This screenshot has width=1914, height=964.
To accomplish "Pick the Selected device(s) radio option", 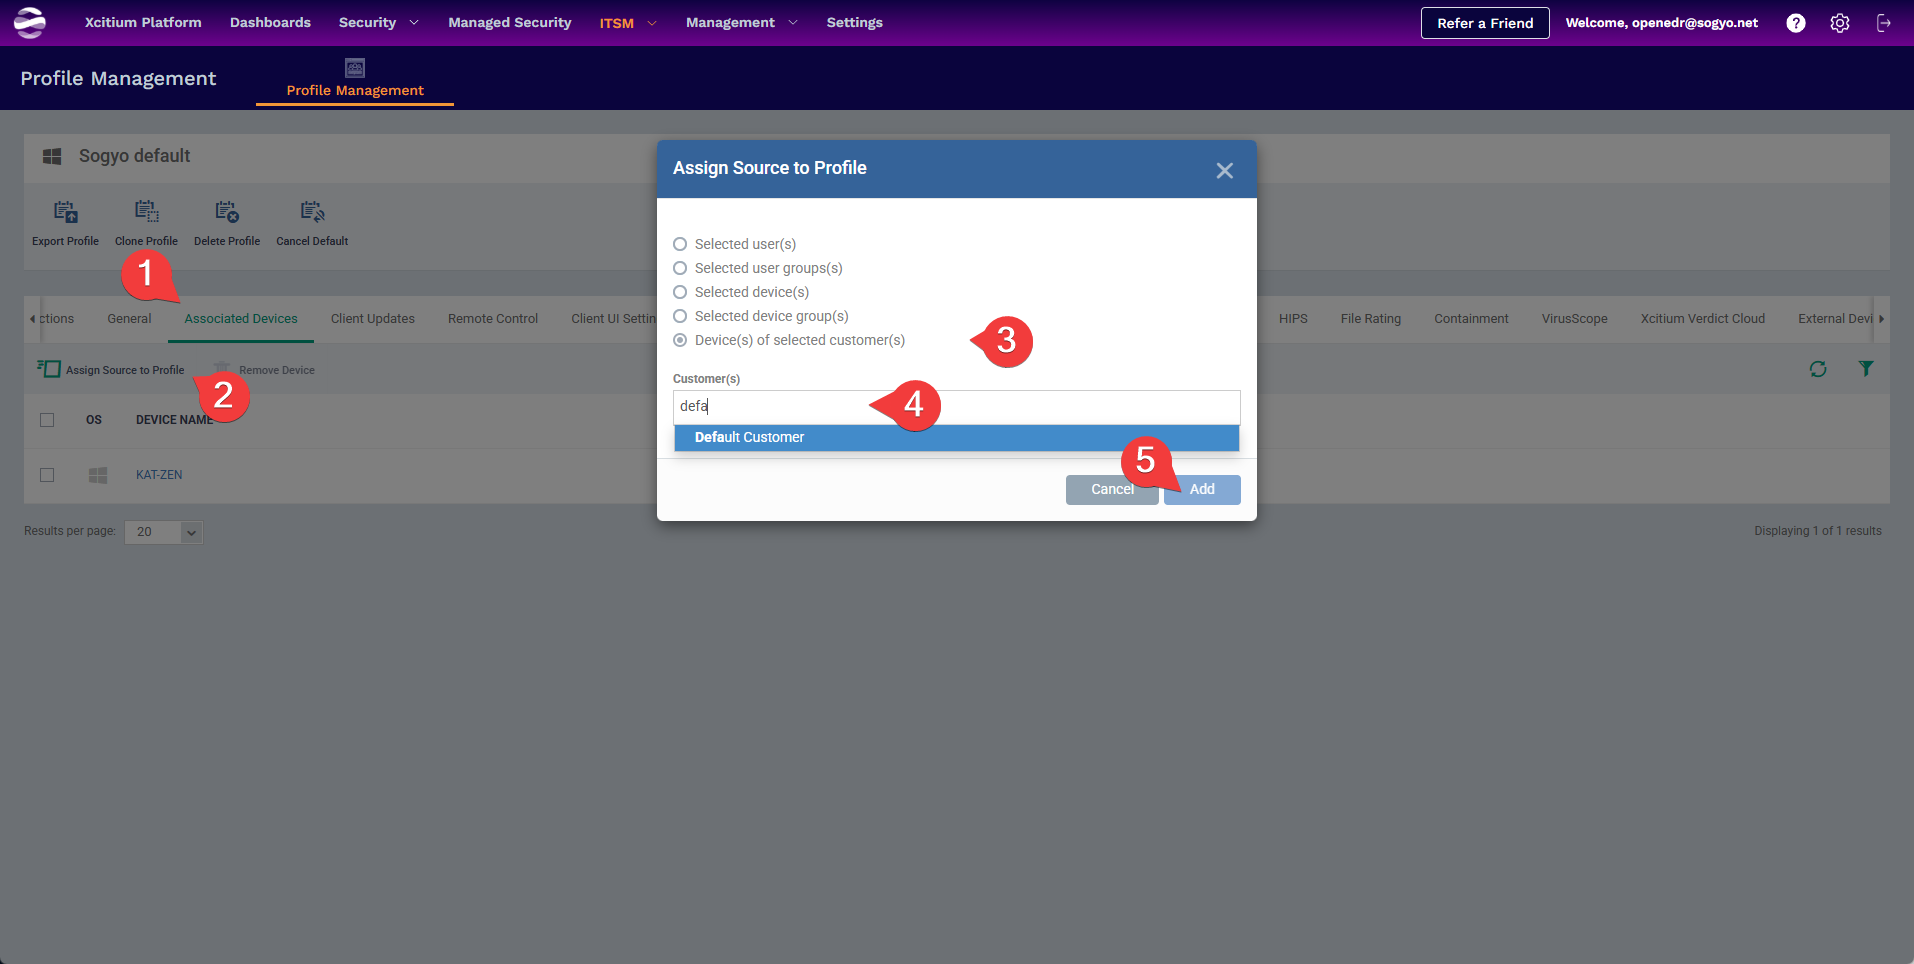I will [680, 292].
